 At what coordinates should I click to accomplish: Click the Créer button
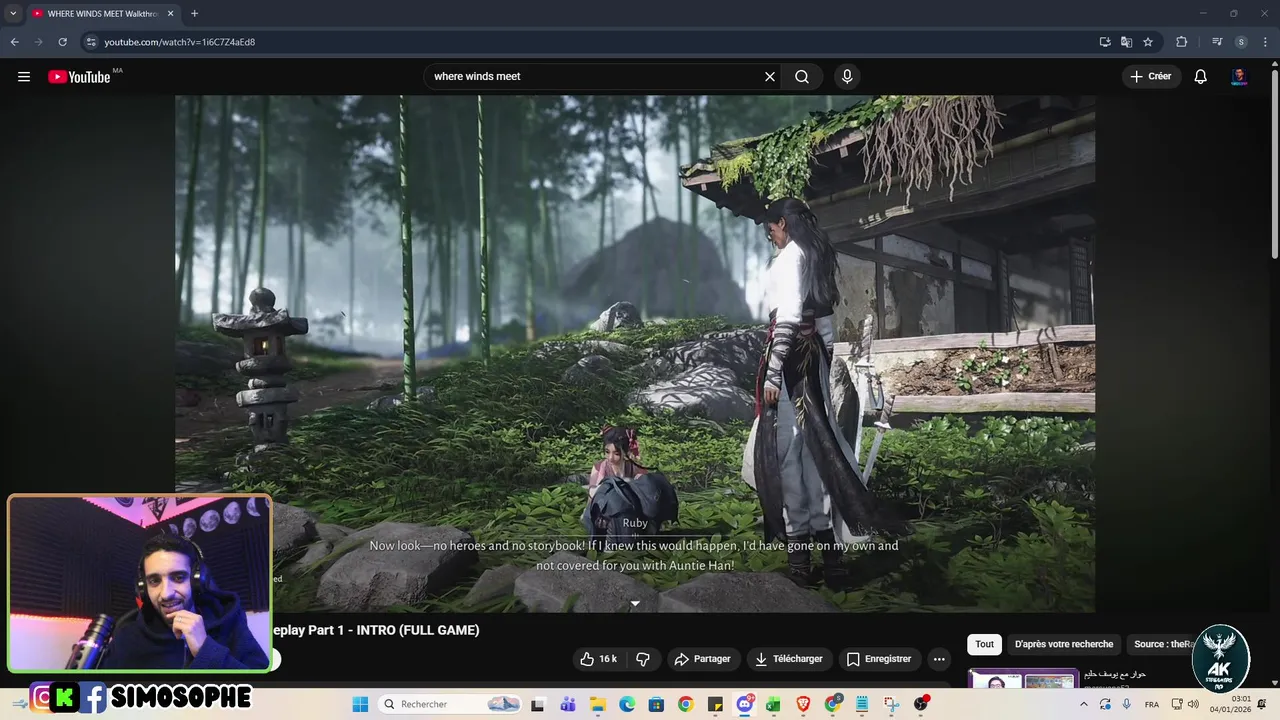[1151, 77]
